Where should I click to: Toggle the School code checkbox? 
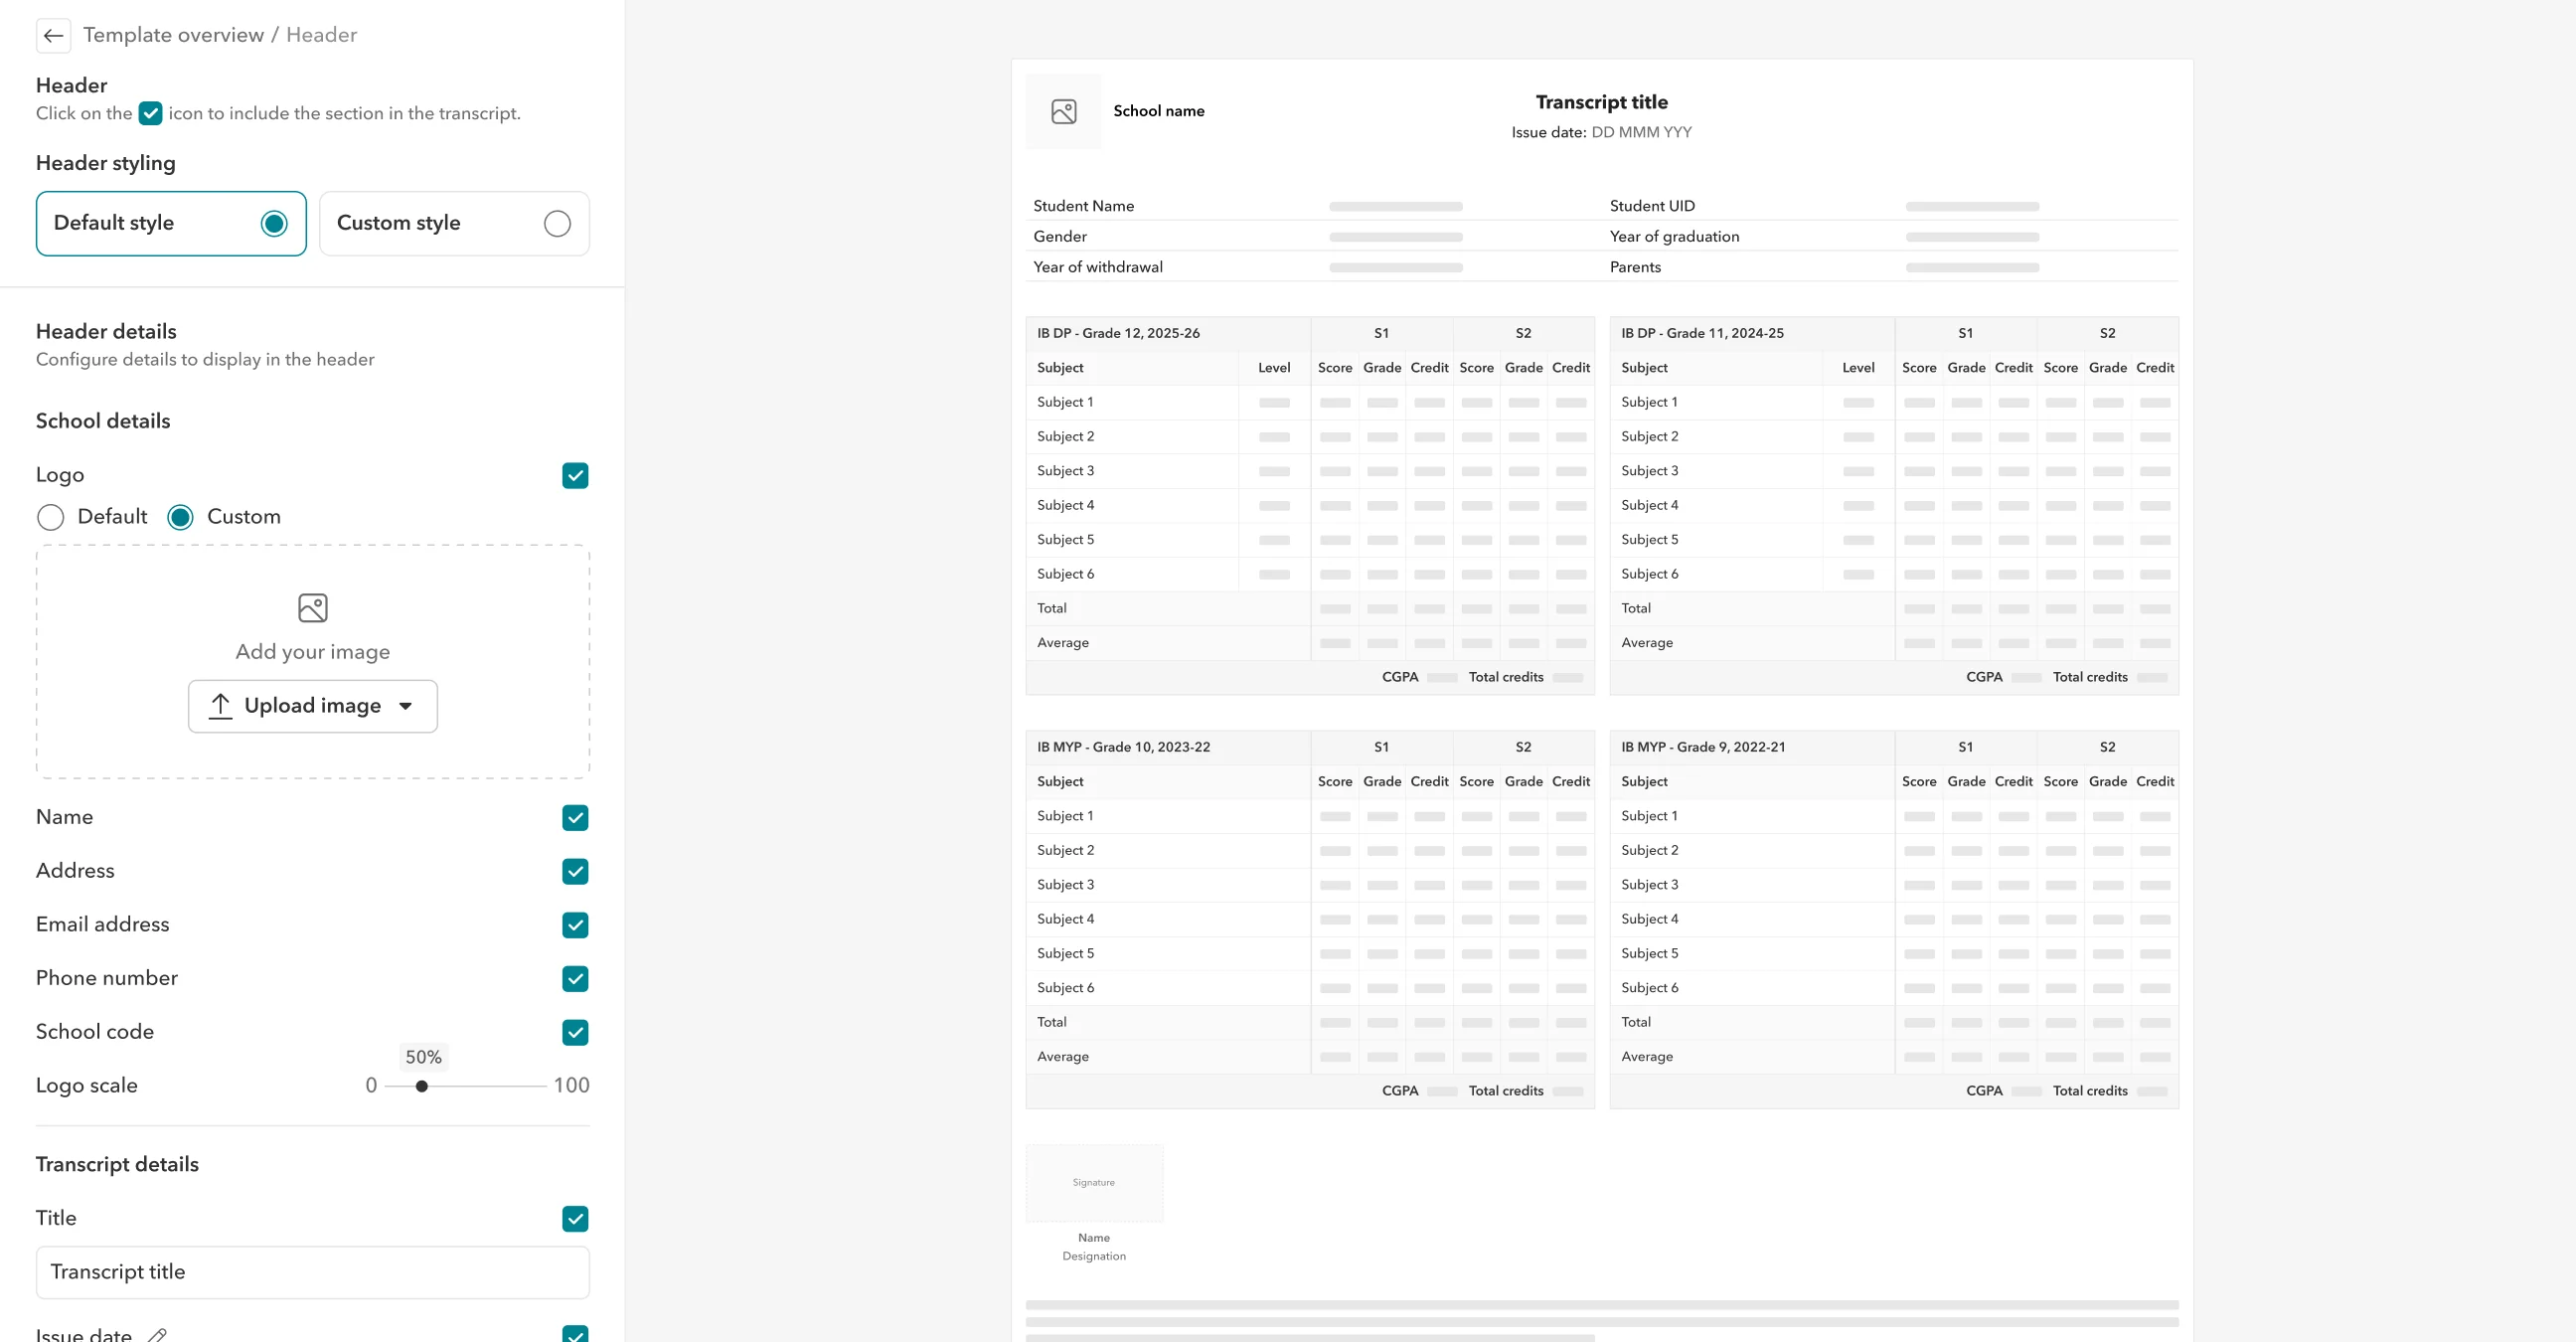point(575,1032)
